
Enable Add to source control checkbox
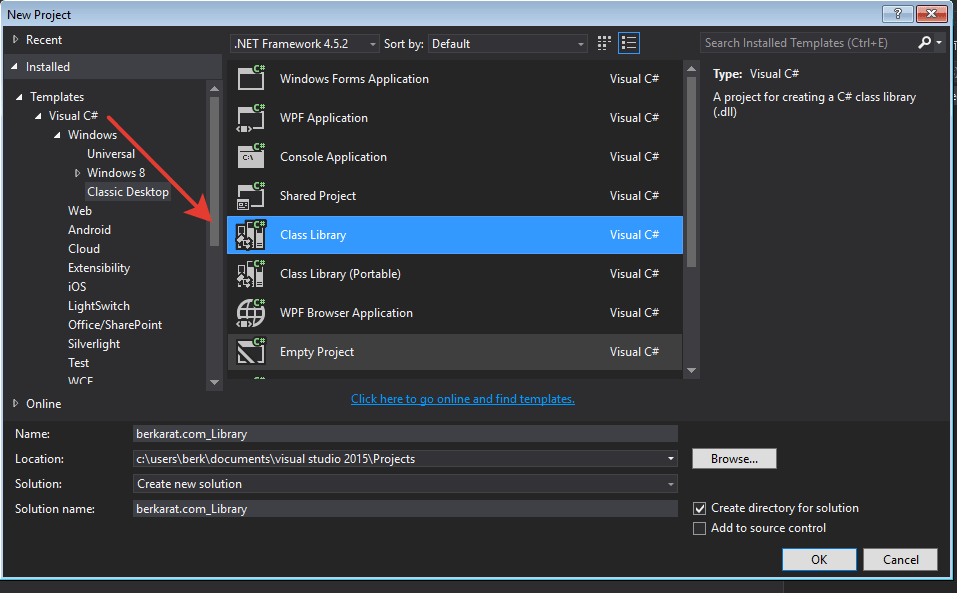click(x=699, y=528)
